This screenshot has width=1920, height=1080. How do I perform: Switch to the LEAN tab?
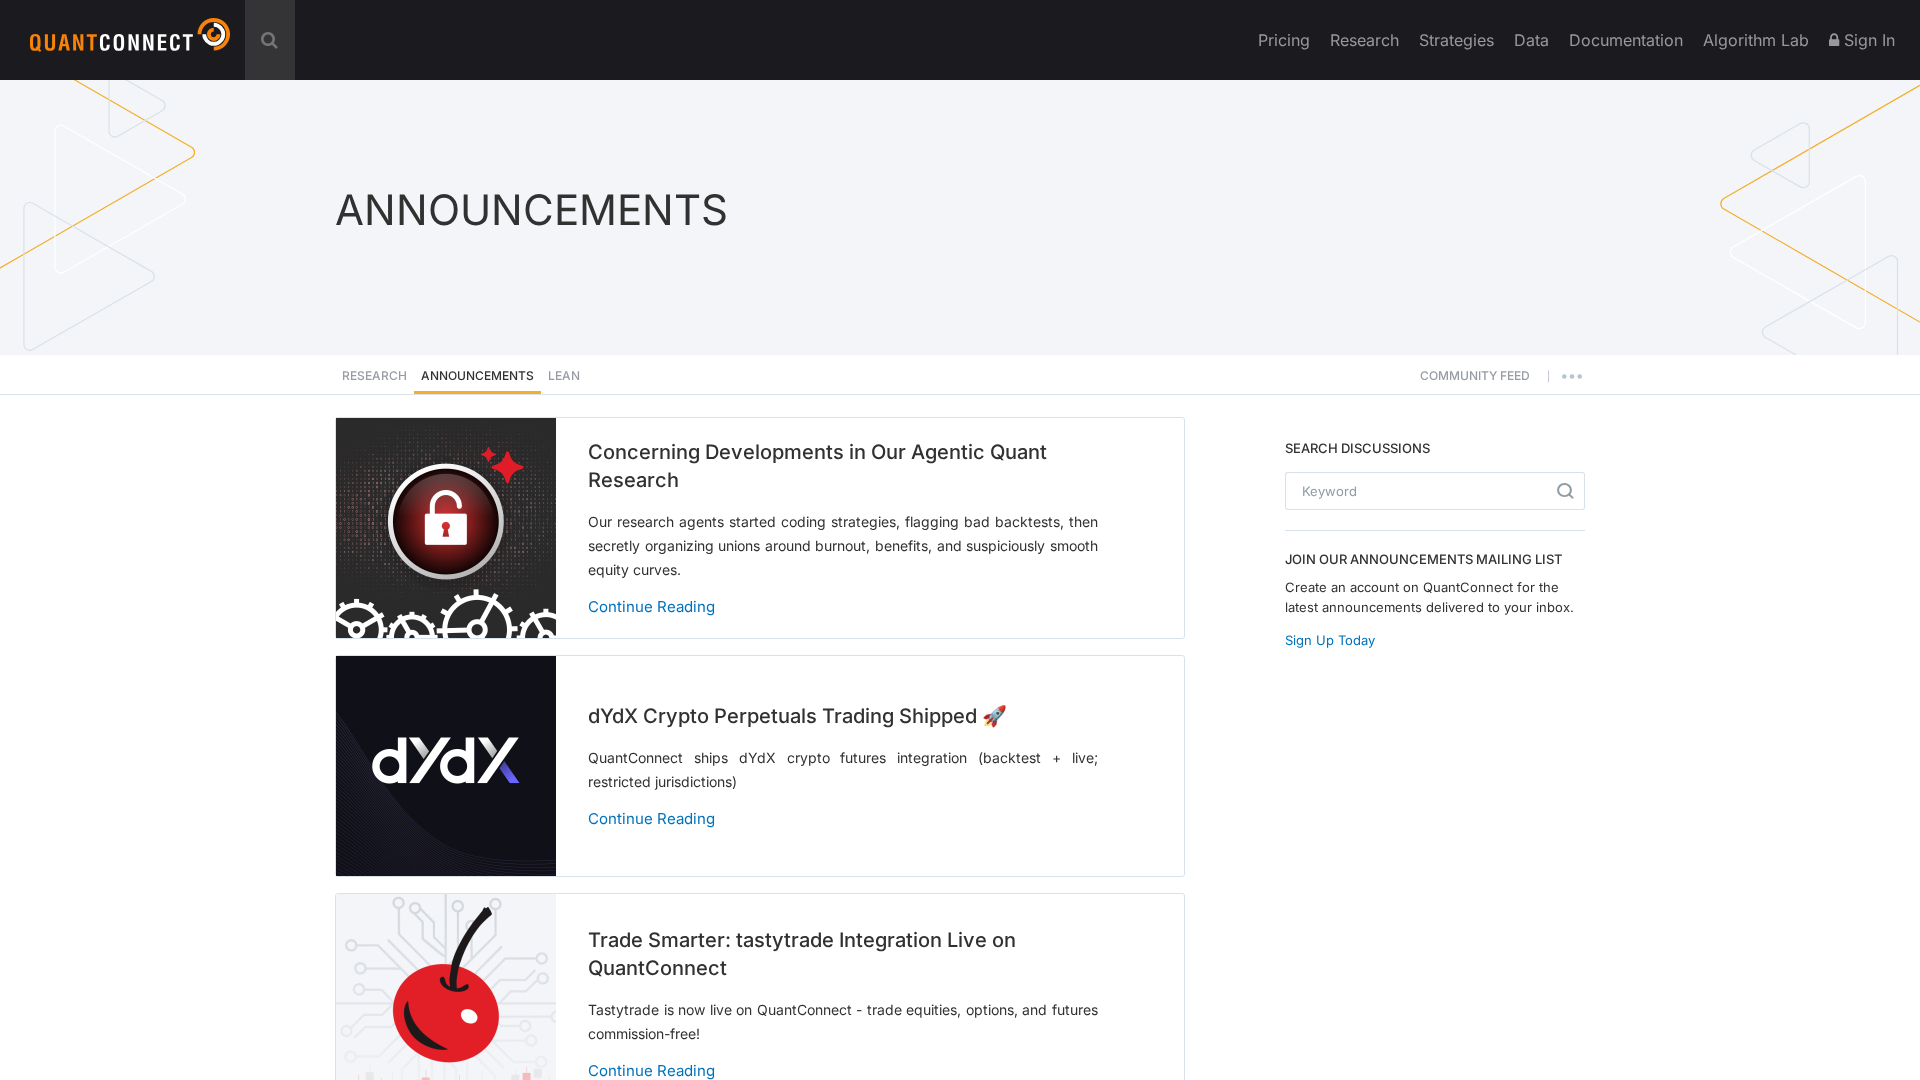[564, 376]
